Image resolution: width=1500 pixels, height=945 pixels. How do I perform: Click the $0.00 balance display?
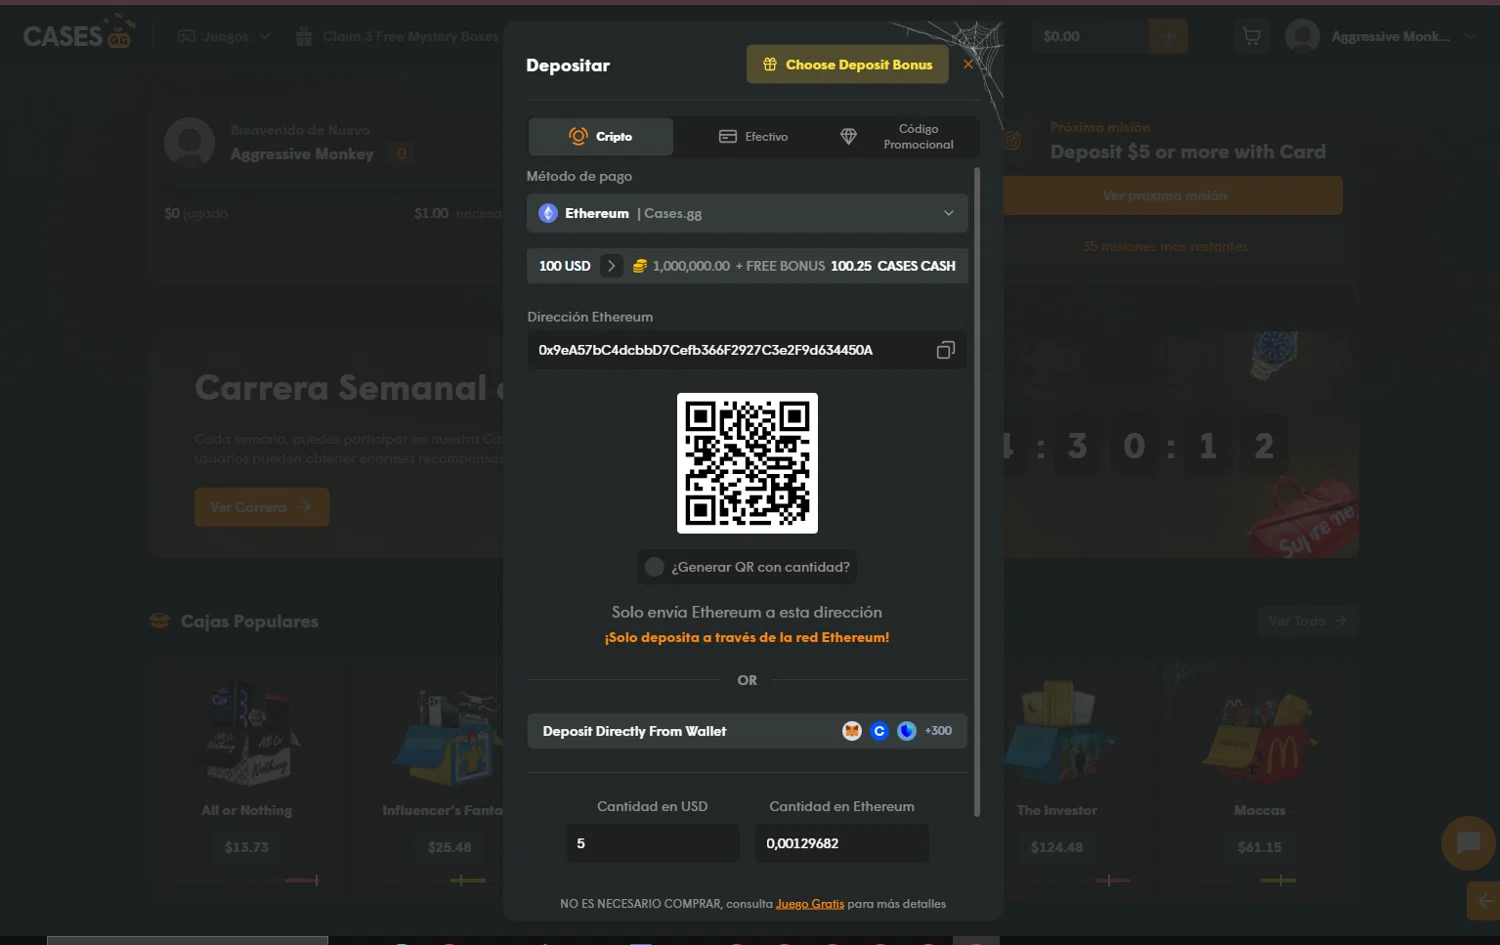point(1061,36)
